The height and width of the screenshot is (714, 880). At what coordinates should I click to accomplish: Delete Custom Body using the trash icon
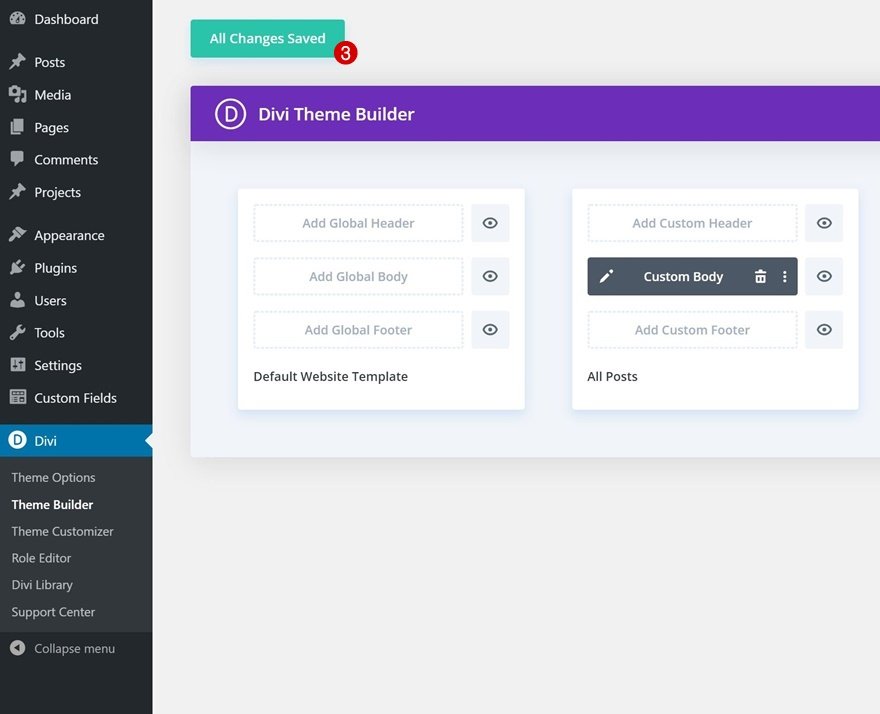pyautogui.click(x=760, y=276)
